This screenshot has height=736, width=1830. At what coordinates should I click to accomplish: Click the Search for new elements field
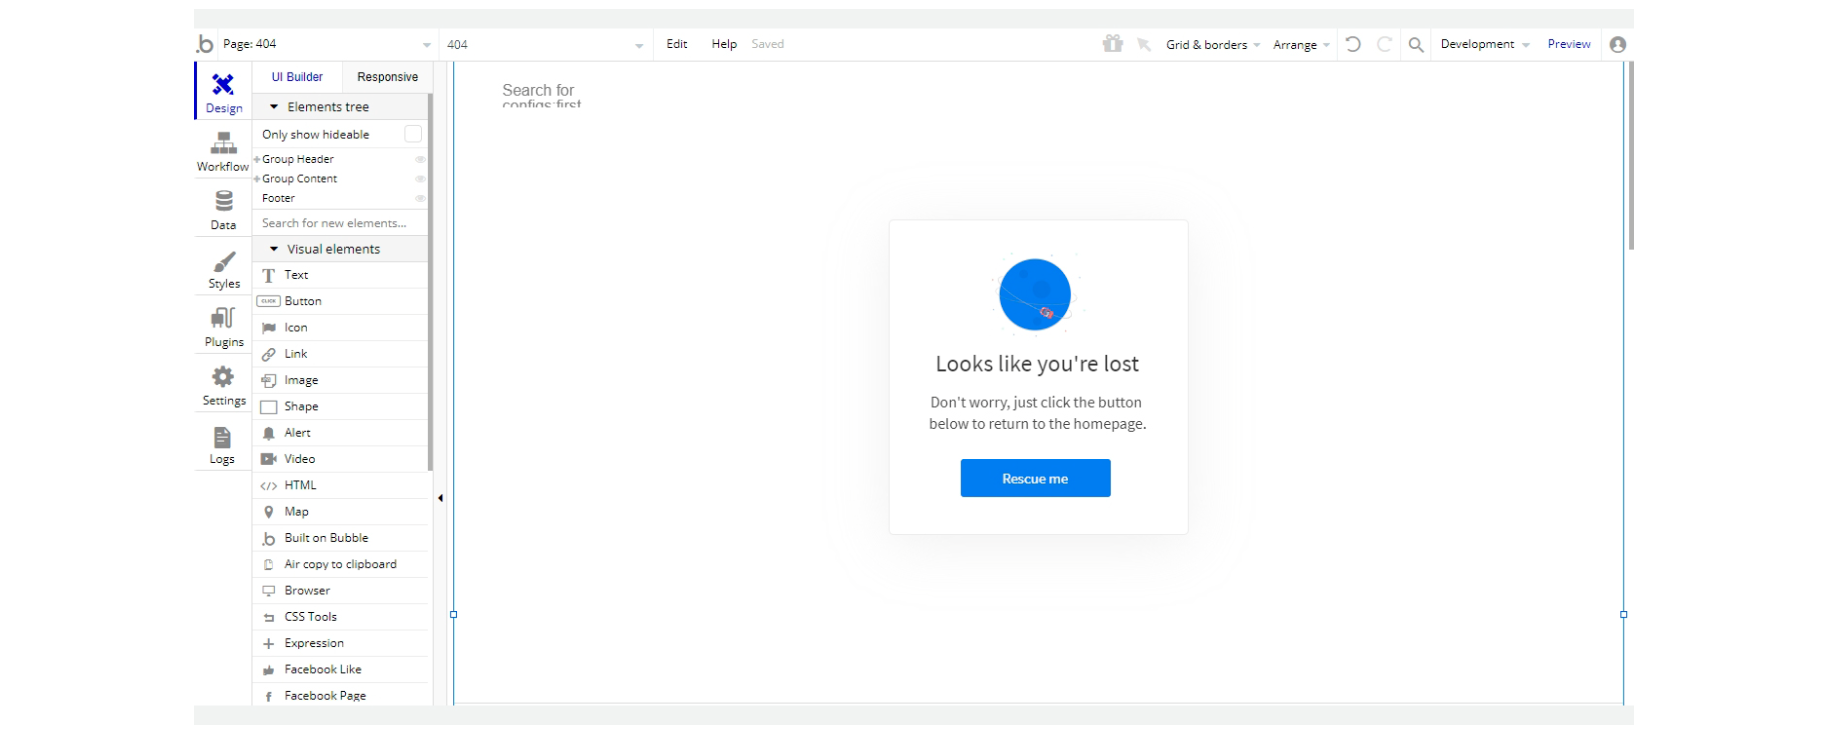click(x=340, y=223)
